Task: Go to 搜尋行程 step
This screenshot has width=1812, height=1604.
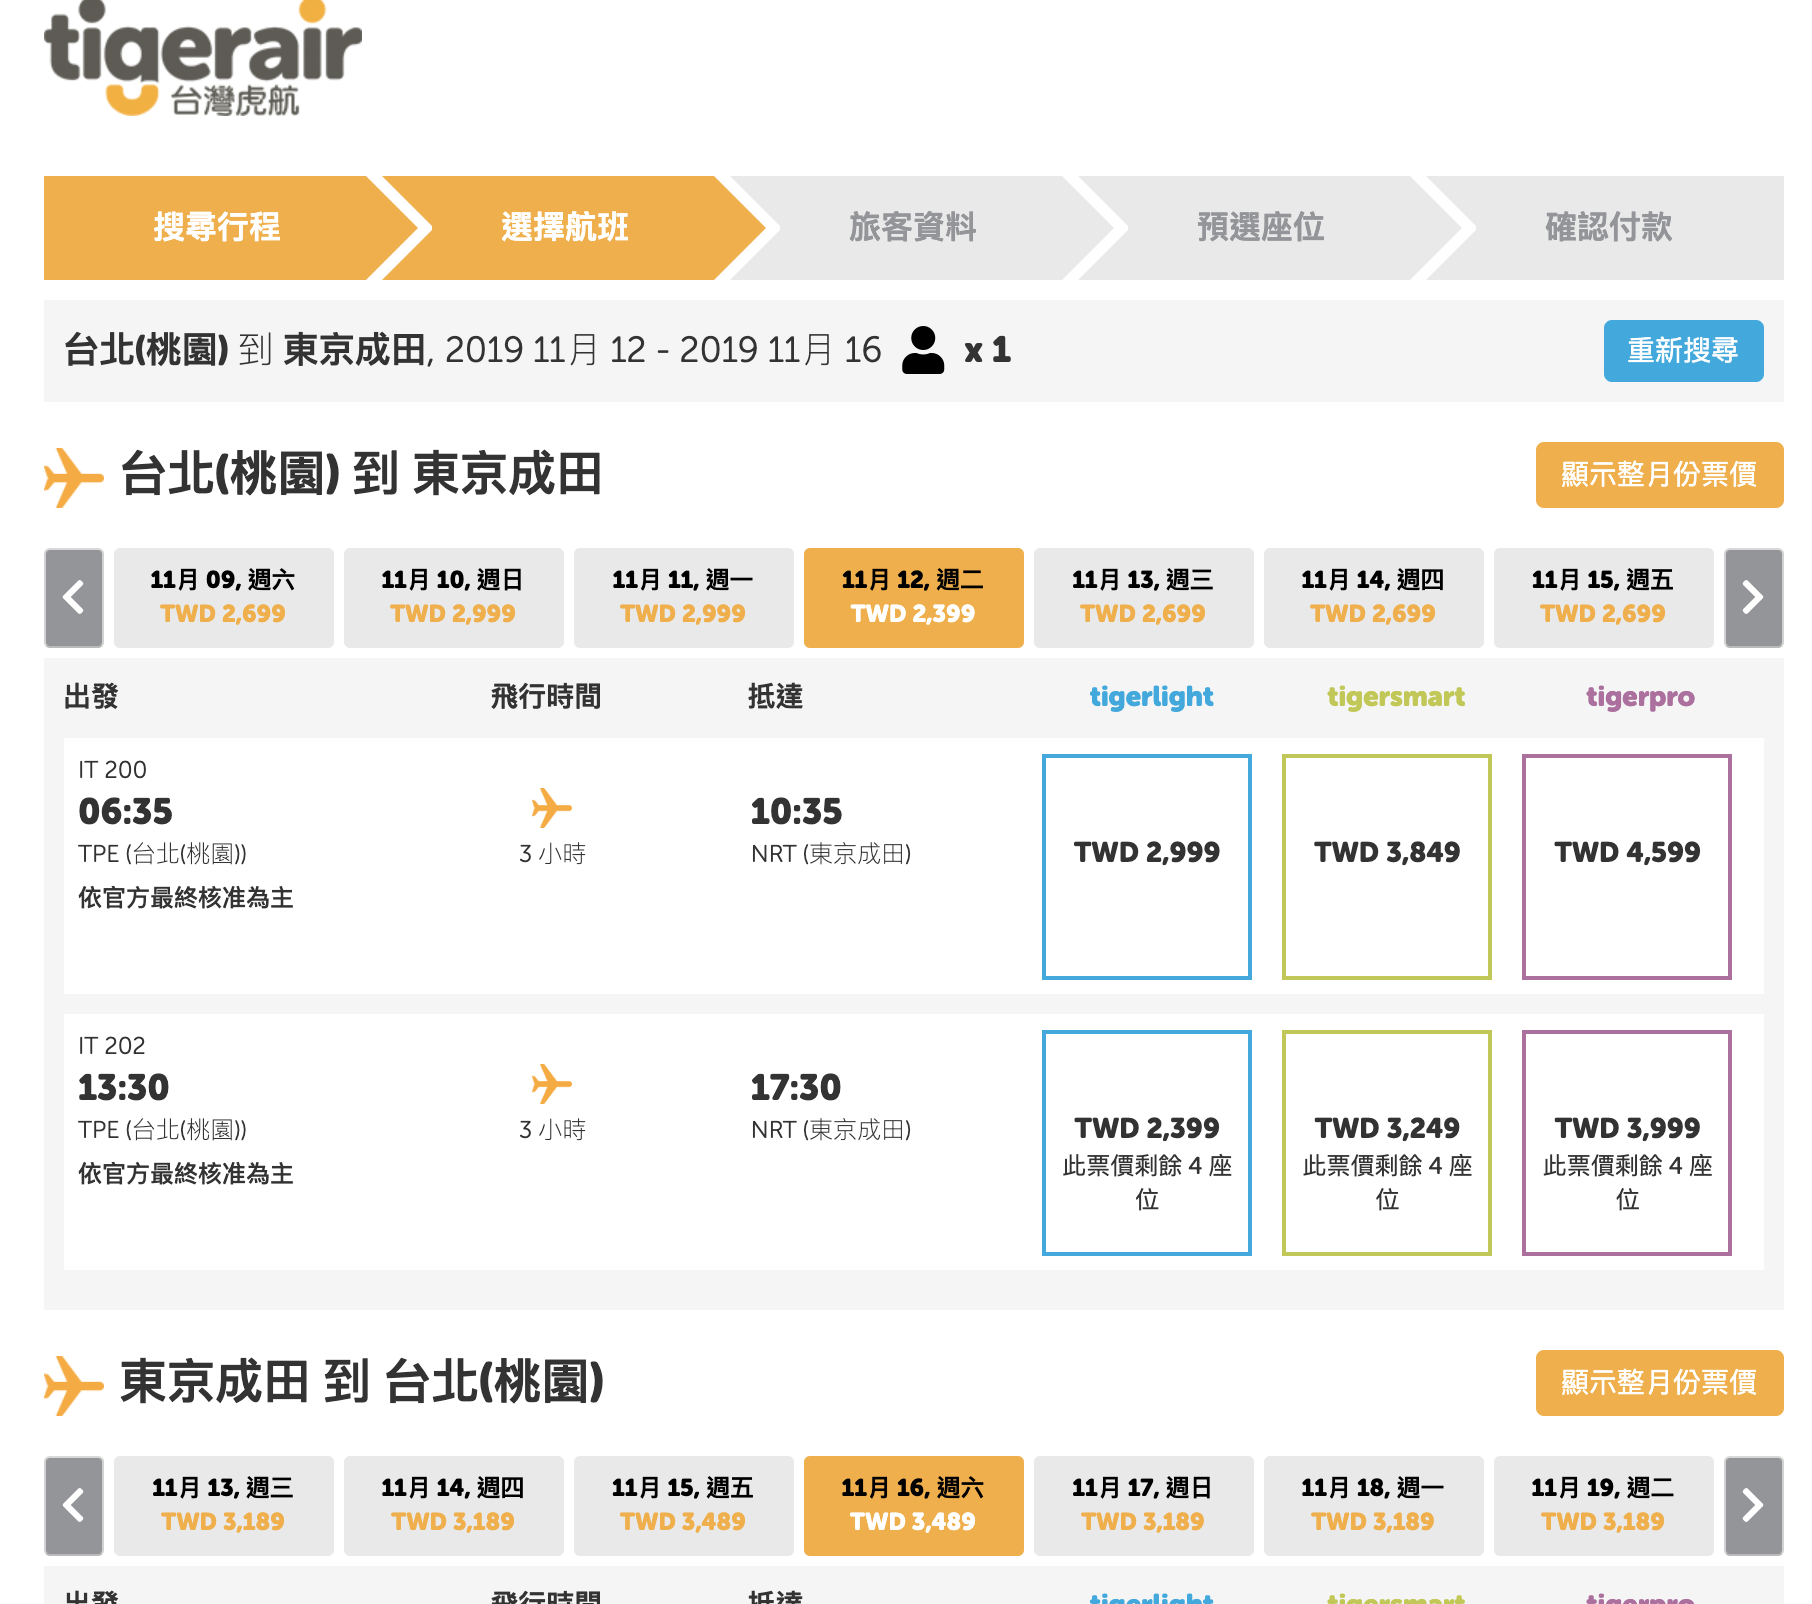Action: coord(217,228)
